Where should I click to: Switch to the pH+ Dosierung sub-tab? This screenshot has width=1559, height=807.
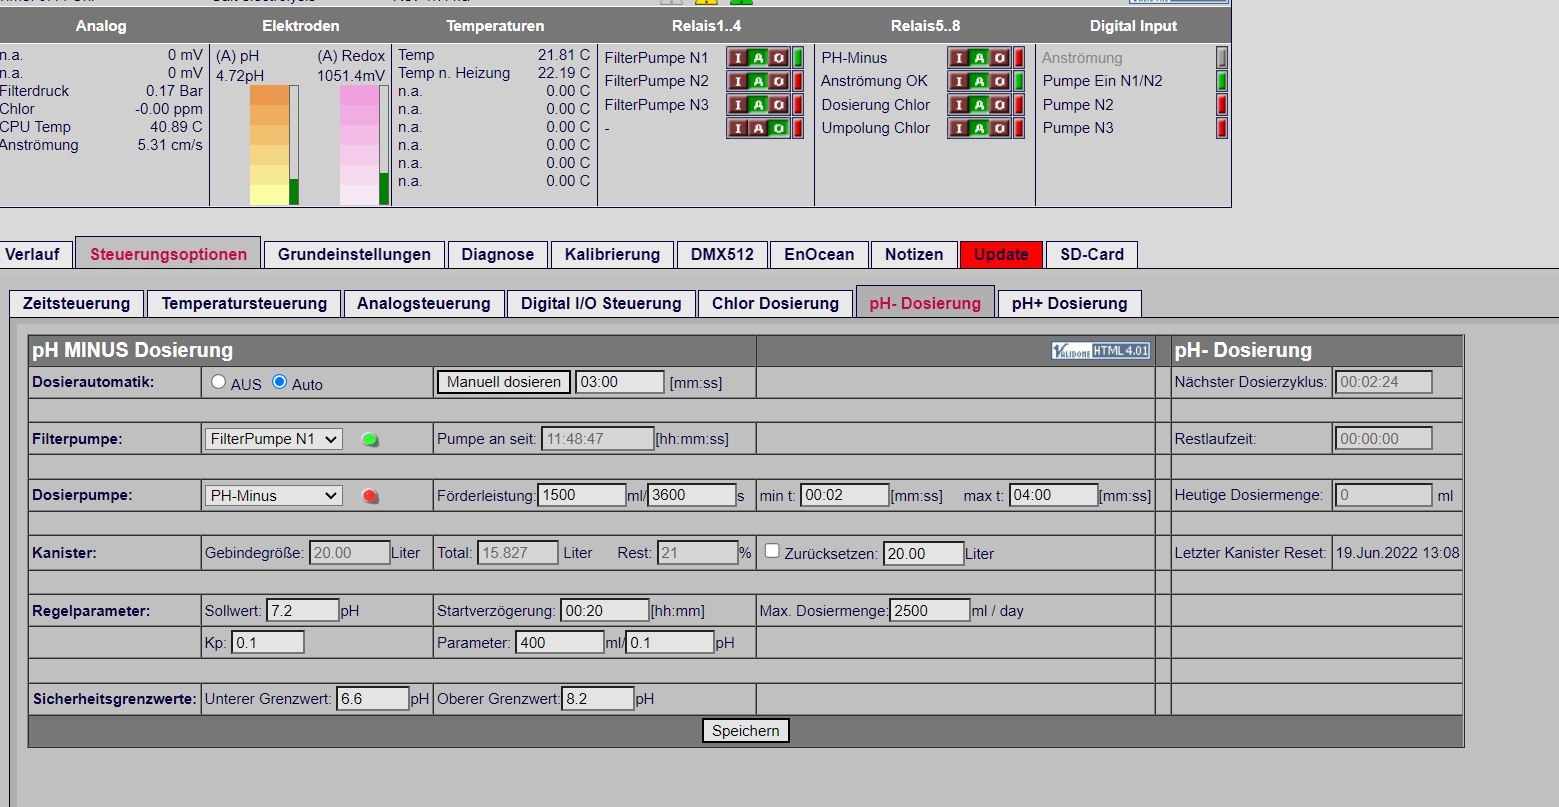1069,303
